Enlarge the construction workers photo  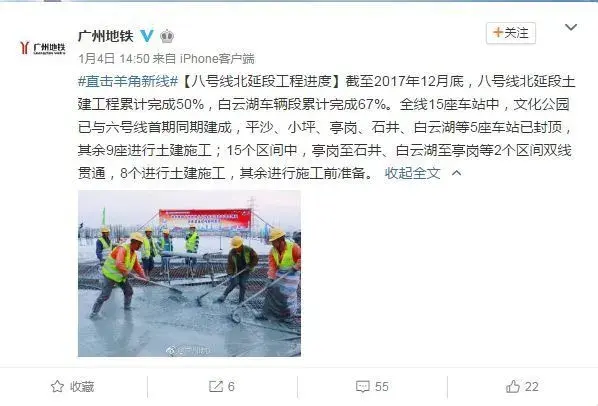[x=189, y=273]
